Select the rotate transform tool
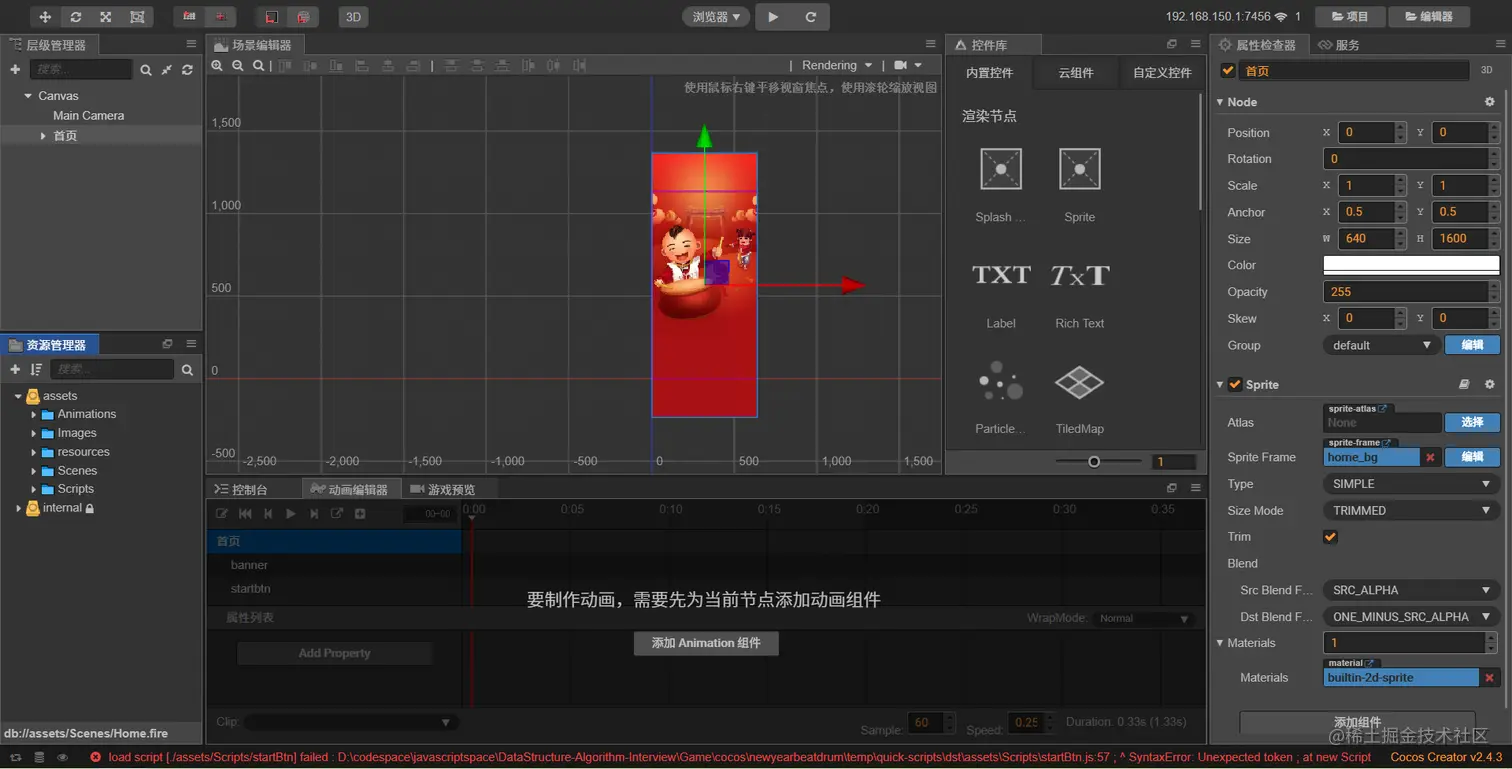The image size is (1512, 769). (76, 17)
